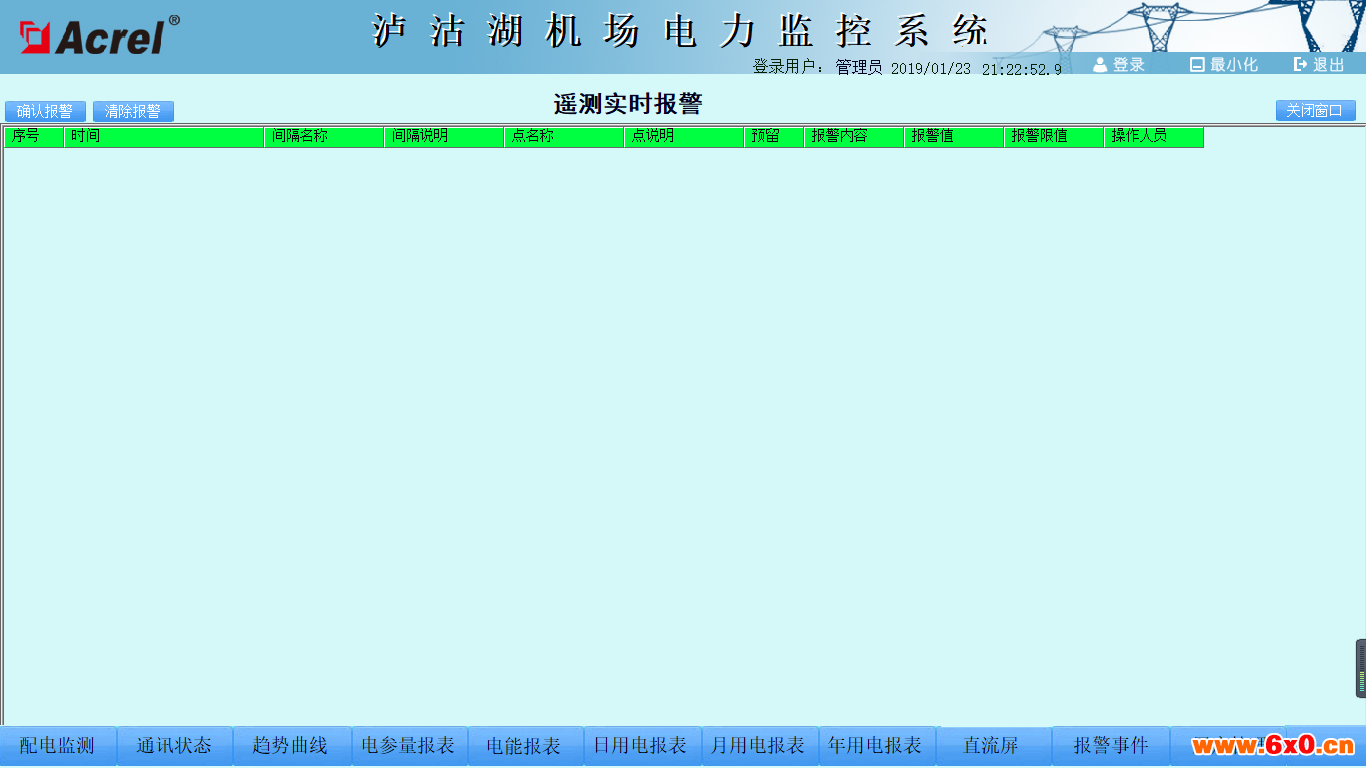Open the 配电监测 tab
Image resolution: width=1366 pixels, height=768 pixels.
[57, 746]
